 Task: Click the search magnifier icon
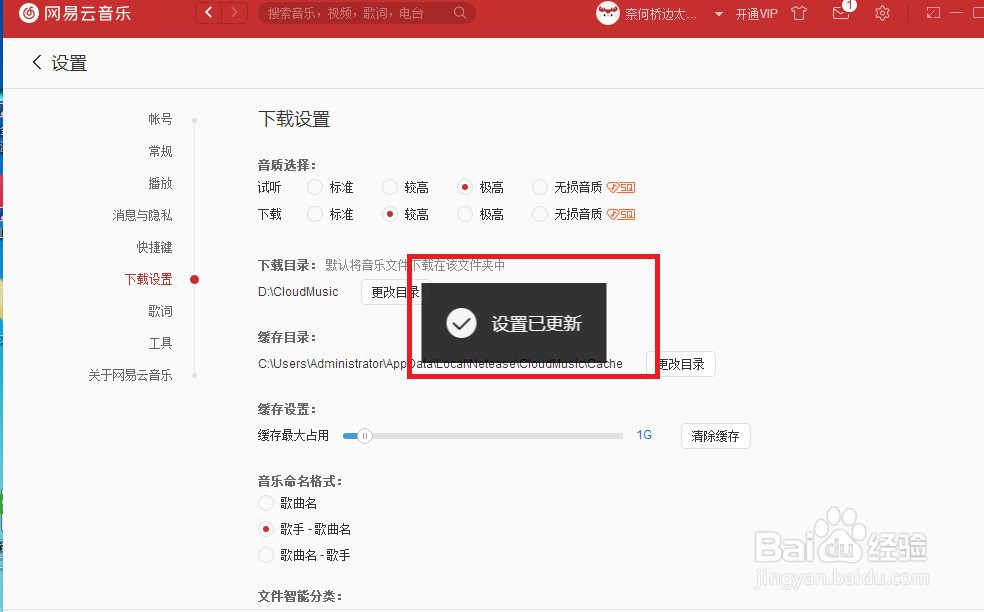[x=460, y=13]
